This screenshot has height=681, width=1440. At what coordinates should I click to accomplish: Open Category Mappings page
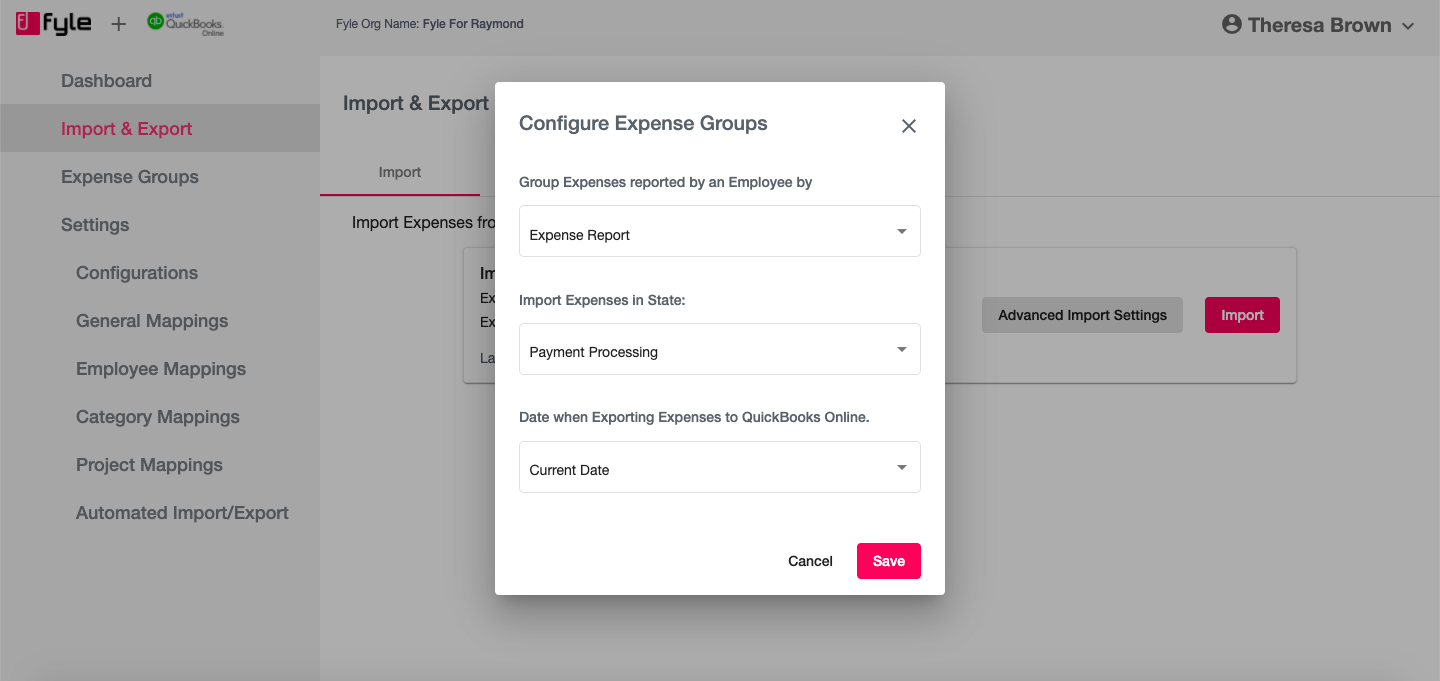[158, 417]
